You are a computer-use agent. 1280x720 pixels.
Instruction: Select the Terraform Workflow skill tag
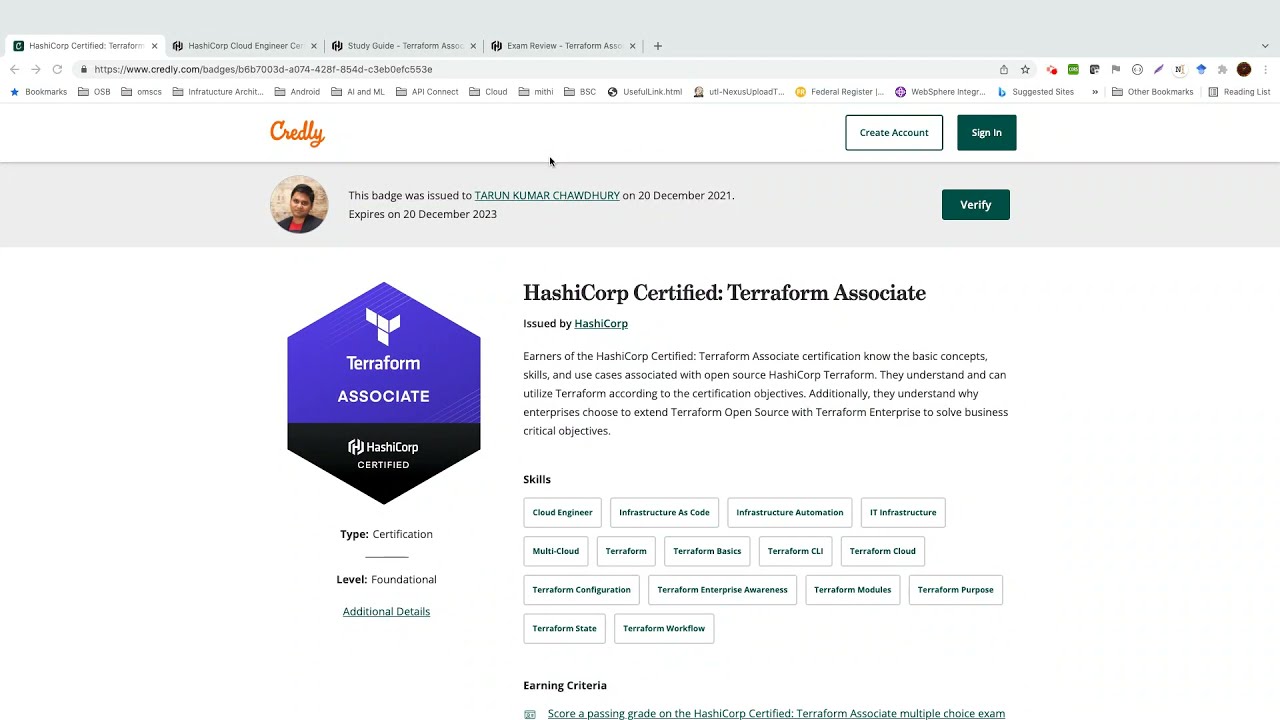click(x=664, y=629)
